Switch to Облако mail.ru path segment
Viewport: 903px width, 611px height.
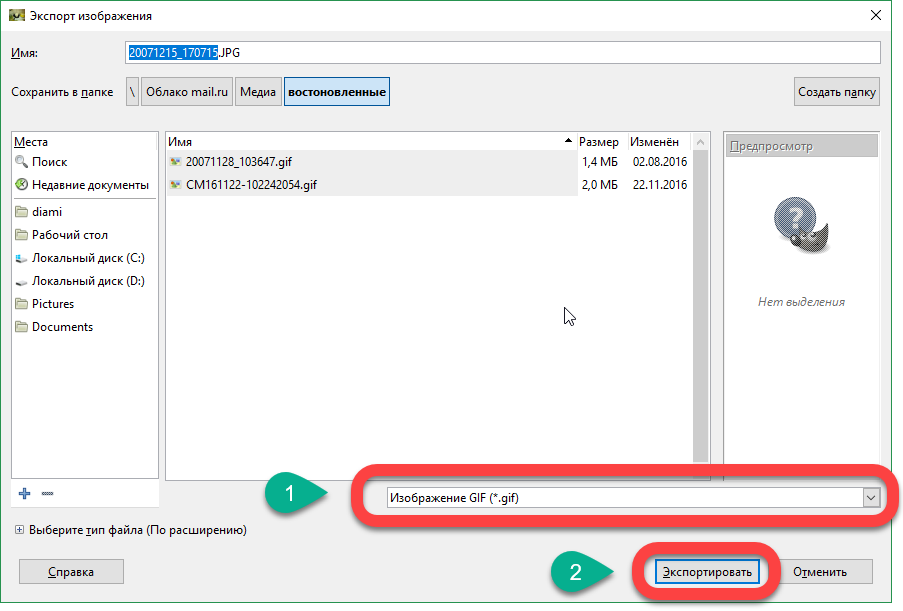click(187, 92)
